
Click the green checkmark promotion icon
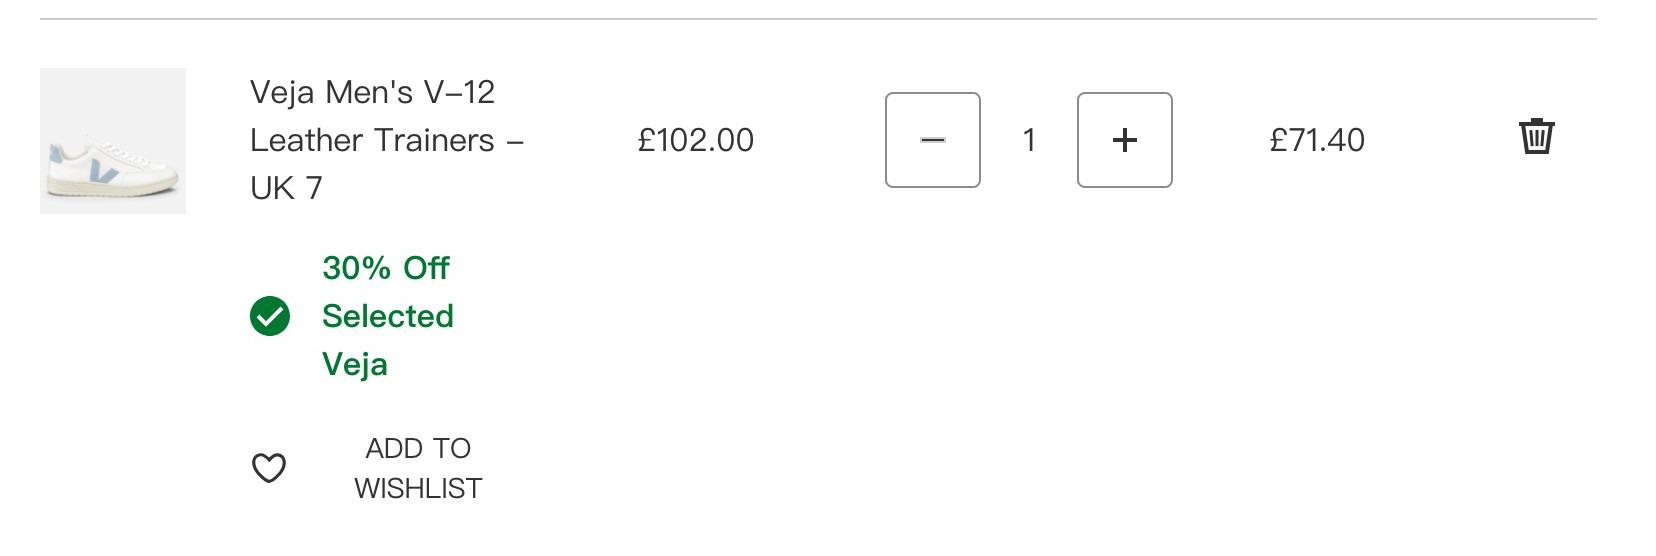click(x=269, y=316)
